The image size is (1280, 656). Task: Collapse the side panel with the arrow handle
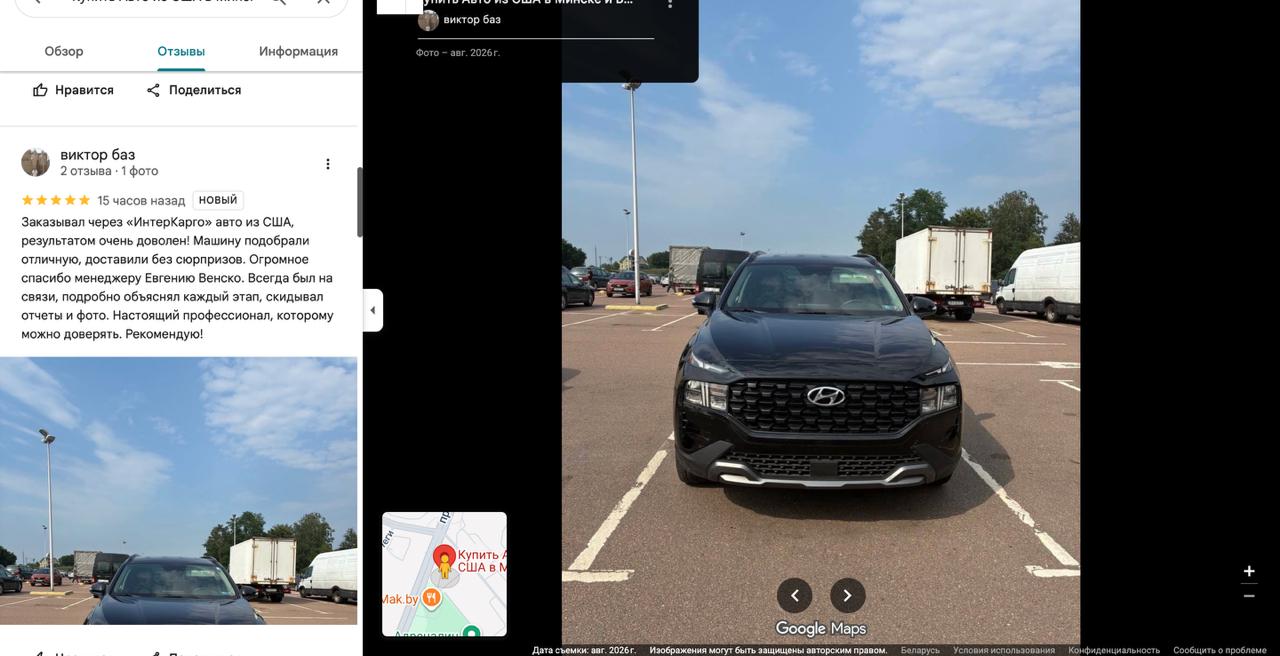click(373, 310)
